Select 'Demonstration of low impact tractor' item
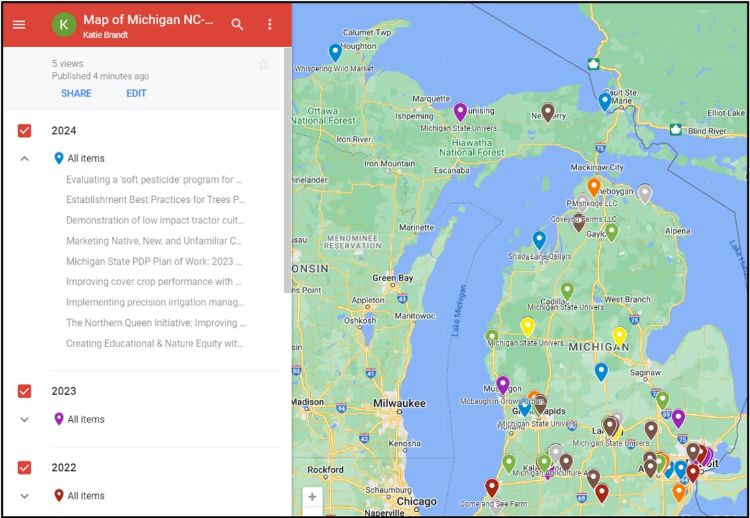 (x=155, y=220)
